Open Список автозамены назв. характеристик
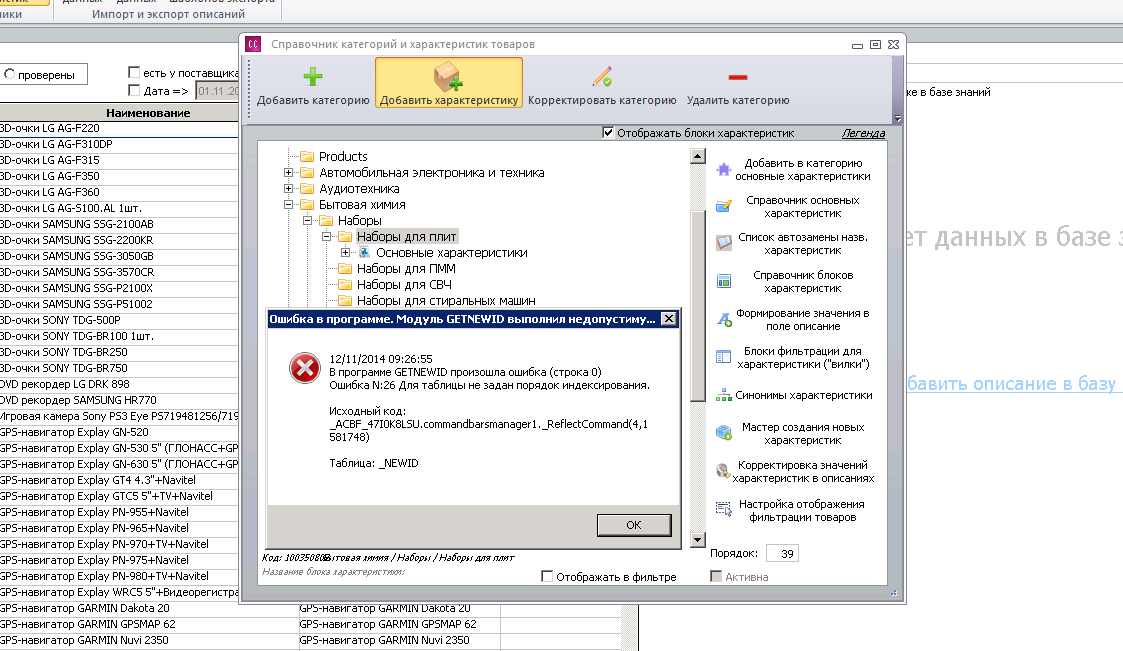Screen dimensions: 1123x651 click(794, 243)
